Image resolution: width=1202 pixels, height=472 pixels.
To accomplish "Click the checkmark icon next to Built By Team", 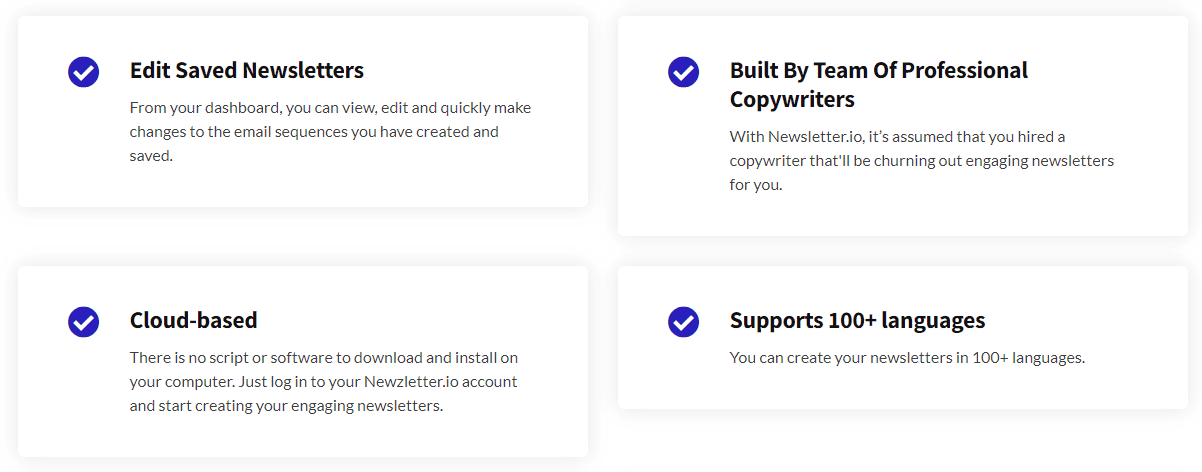I will pyautogui.click(x=683, y=72).
